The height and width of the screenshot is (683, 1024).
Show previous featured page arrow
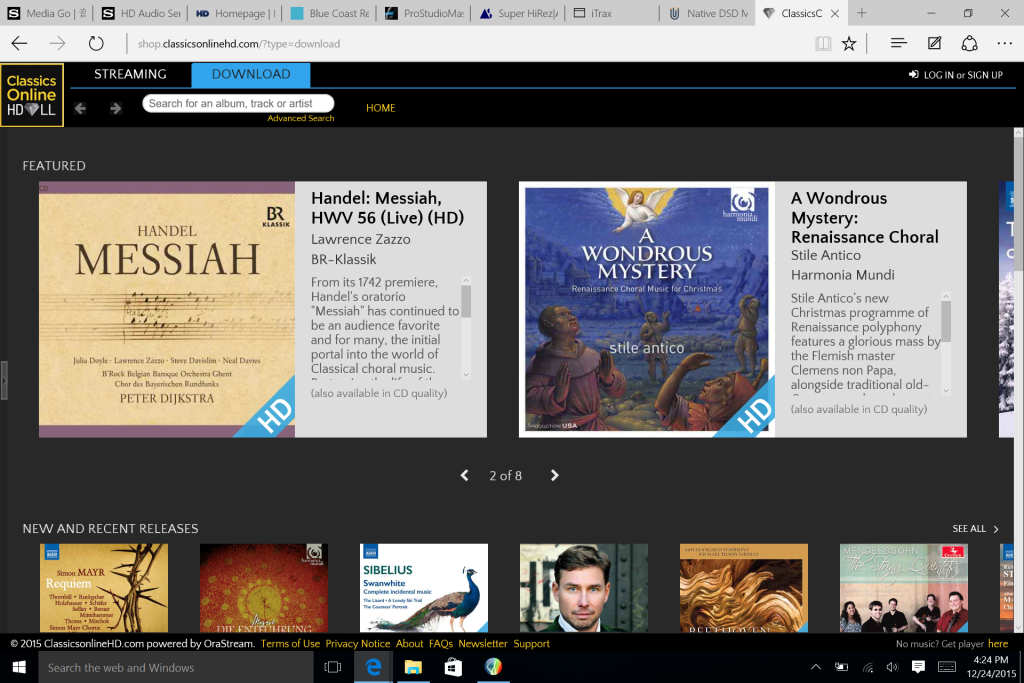[464, 475]
